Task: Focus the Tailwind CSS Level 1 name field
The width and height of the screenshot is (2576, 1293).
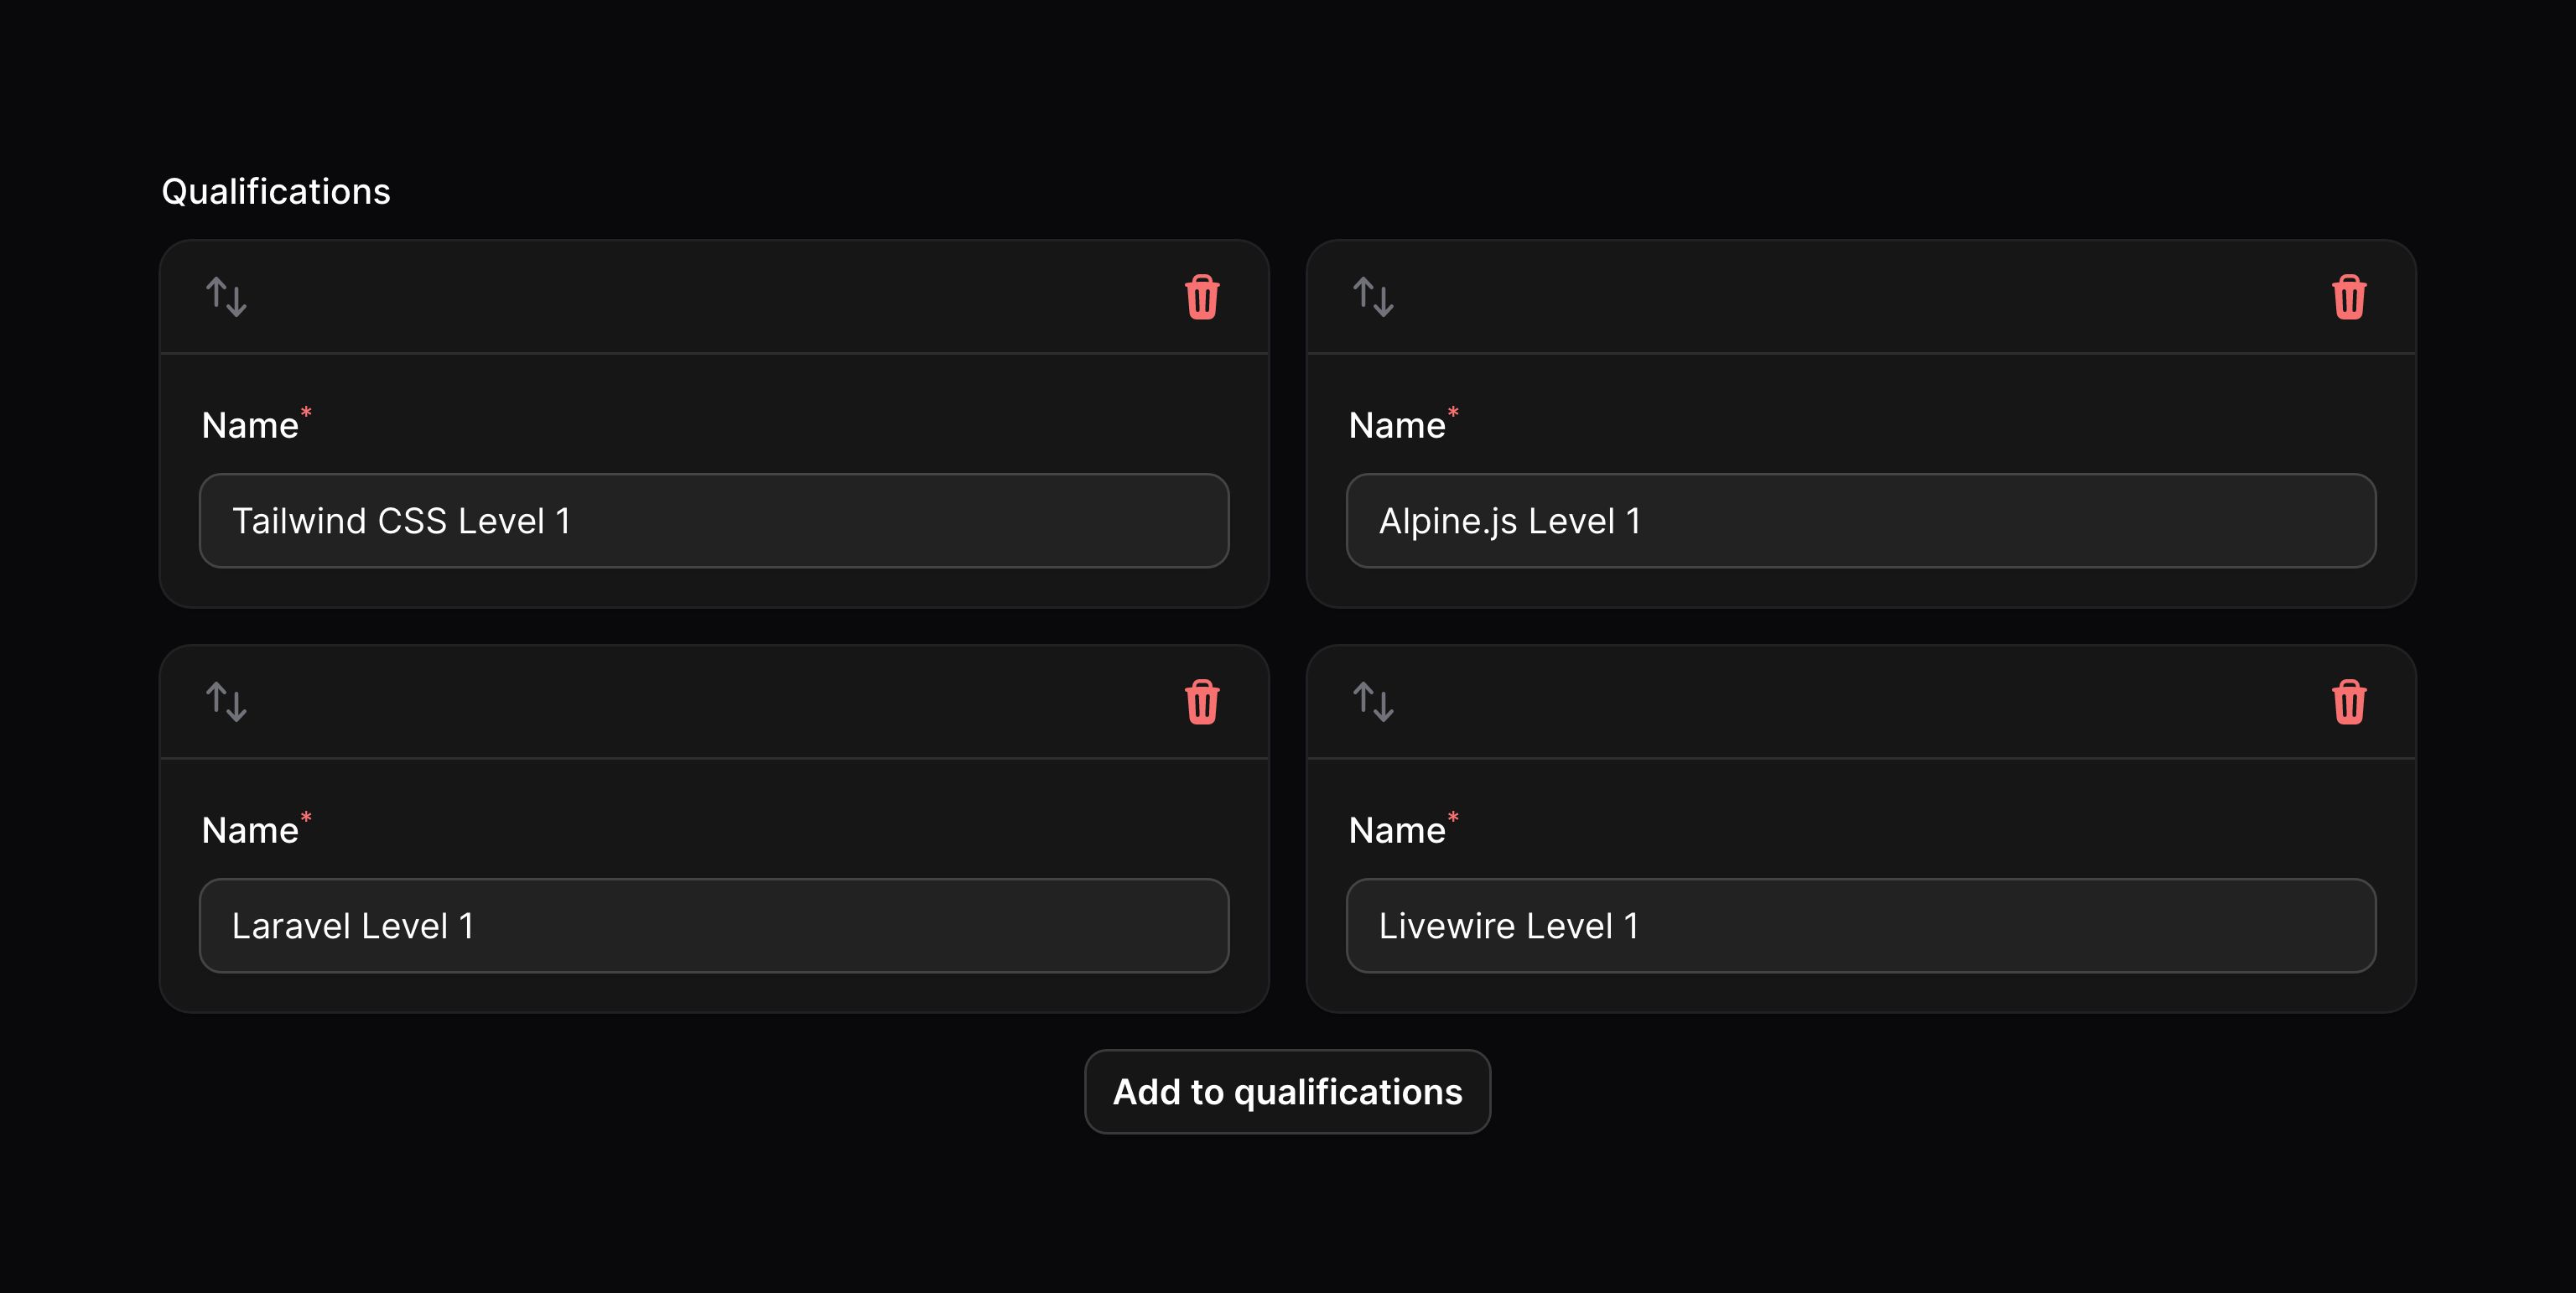Action: click(714, 521)
